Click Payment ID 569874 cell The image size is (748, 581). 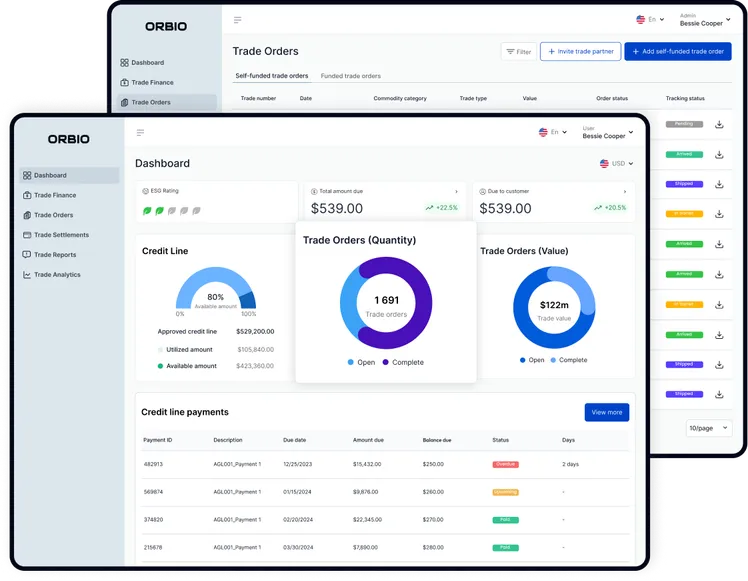[153, 492]
